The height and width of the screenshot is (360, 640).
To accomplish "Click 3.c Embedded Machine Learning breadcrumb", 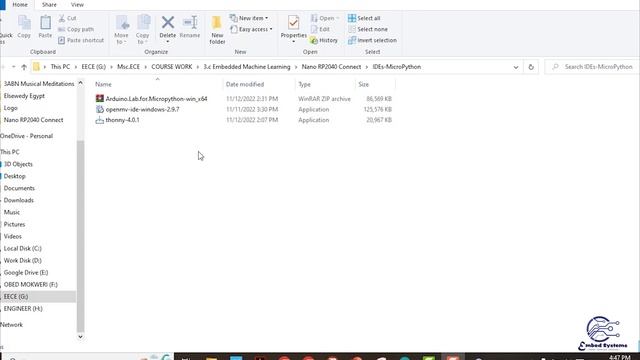I will 247,67.
